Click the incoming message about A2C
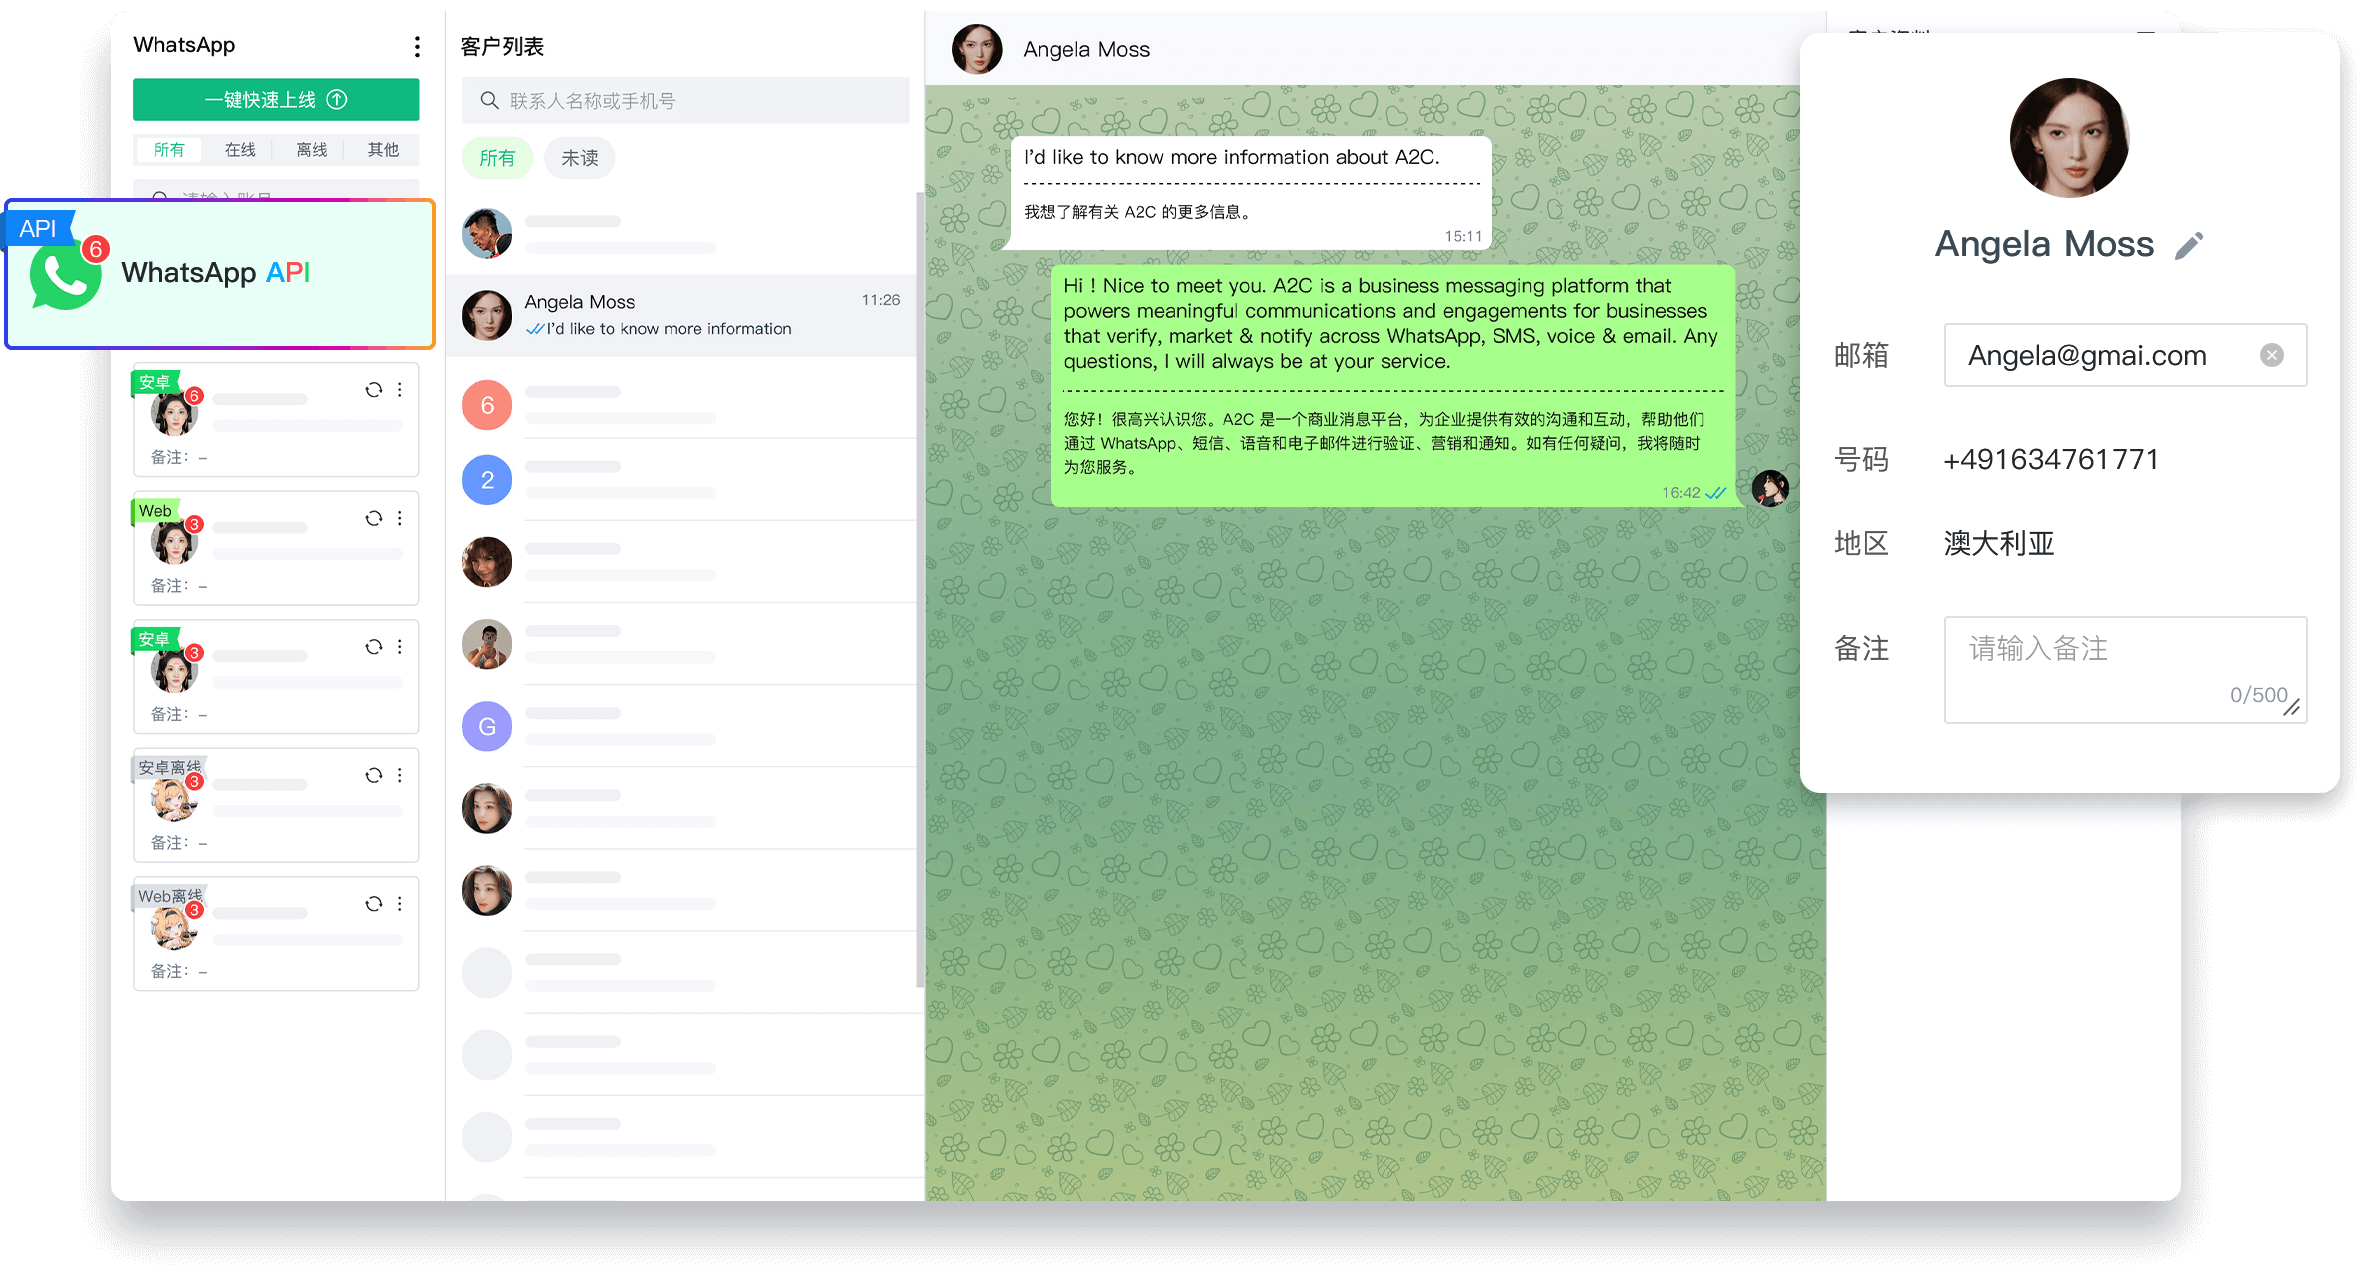This screenshot has height=1276, width=2365. [1251, 192]
